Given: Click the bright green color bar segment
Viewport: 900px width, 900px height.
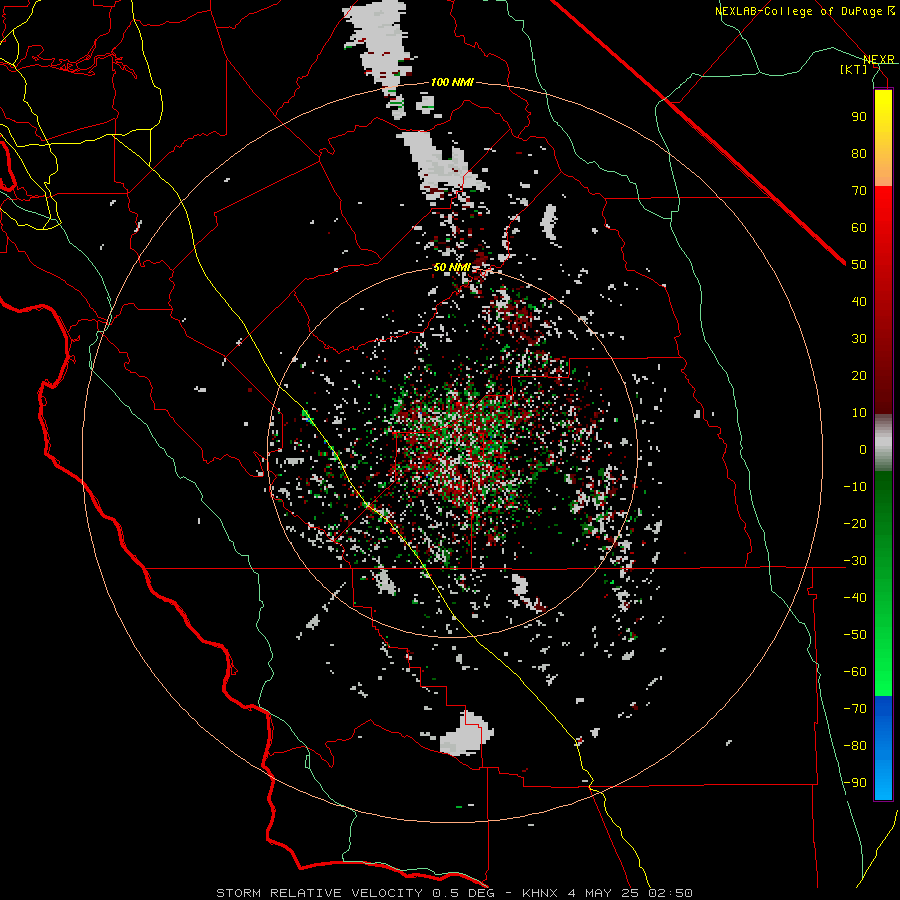Looking at the screenshot, I should (883, 660).
